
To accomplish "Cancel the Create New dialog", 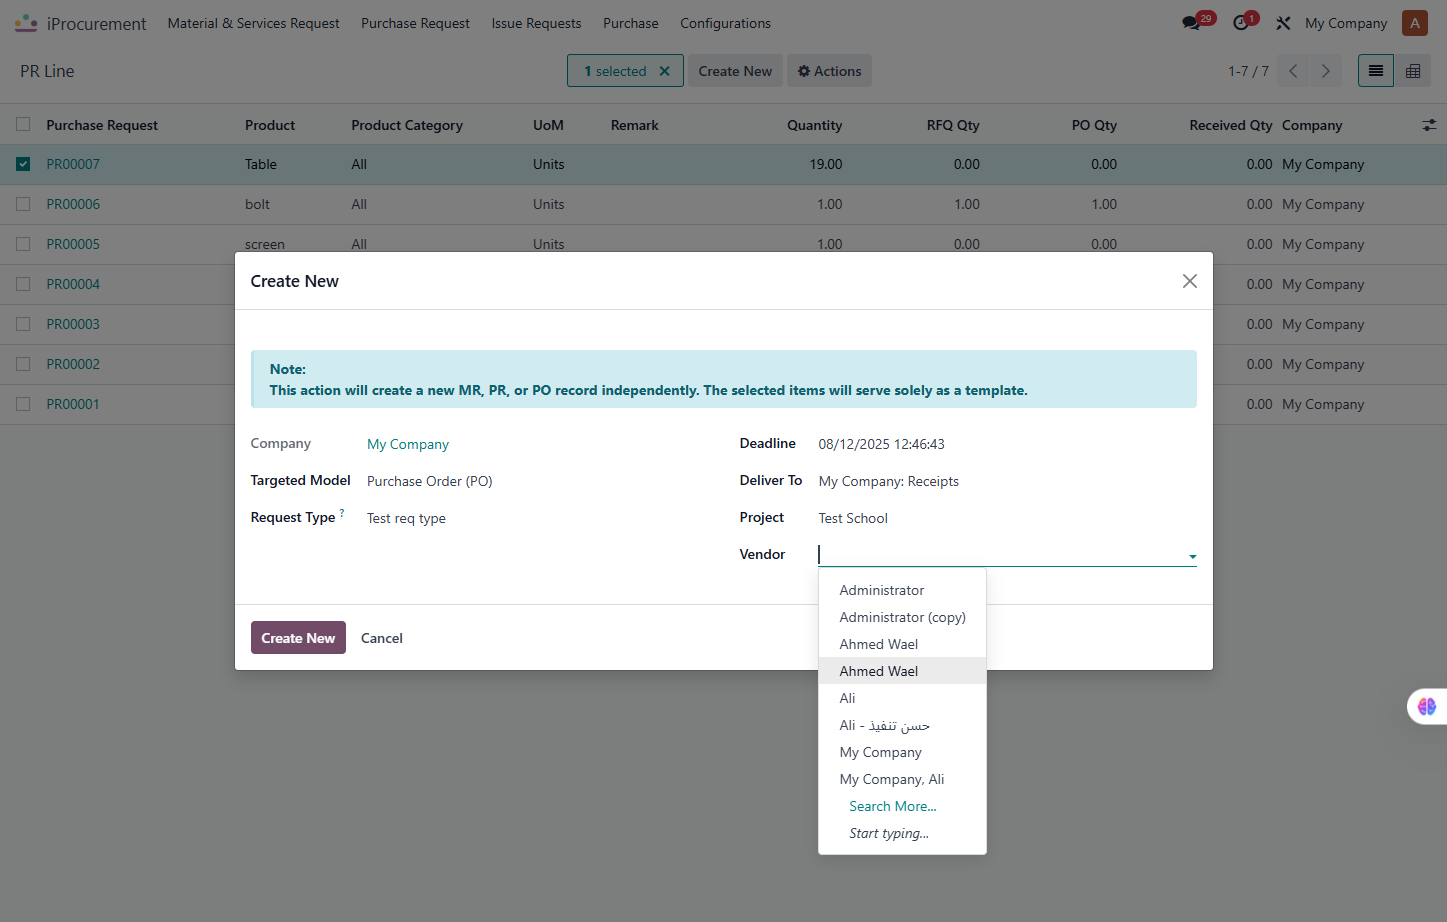I will click(x=381, y=638).
